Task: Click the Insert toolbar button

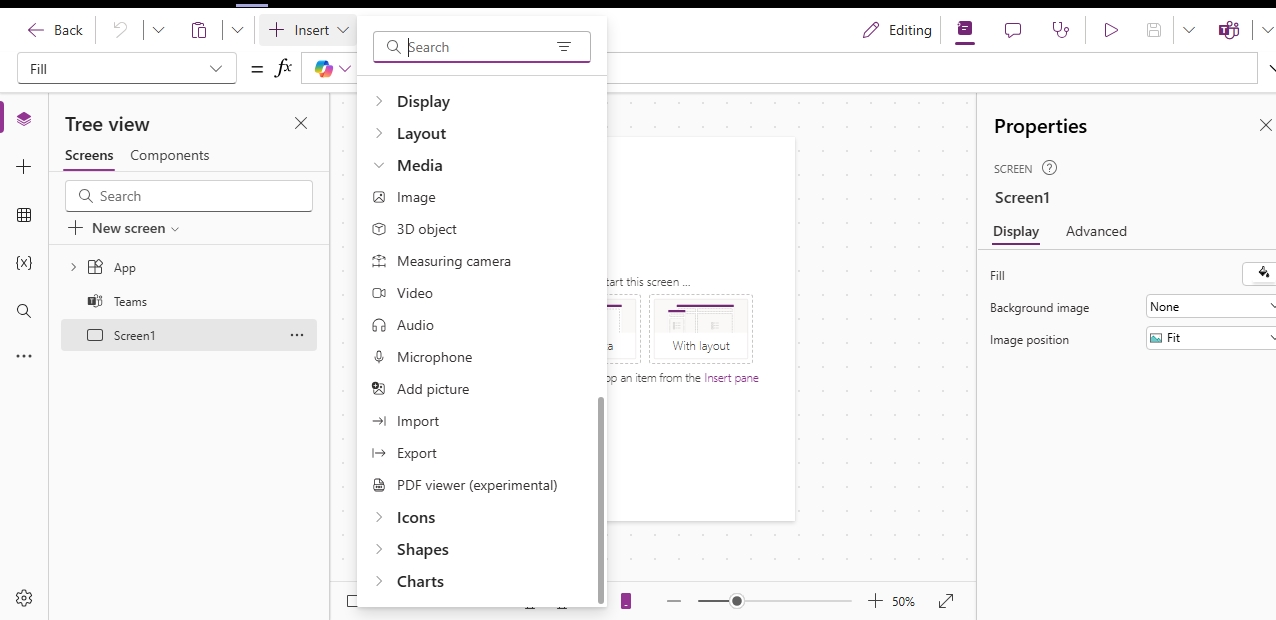Action: click(x=309, y=30)
